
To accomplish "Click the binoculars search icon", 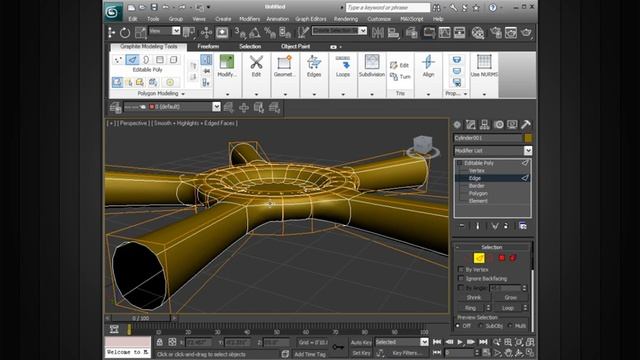I will pos(437,8).
